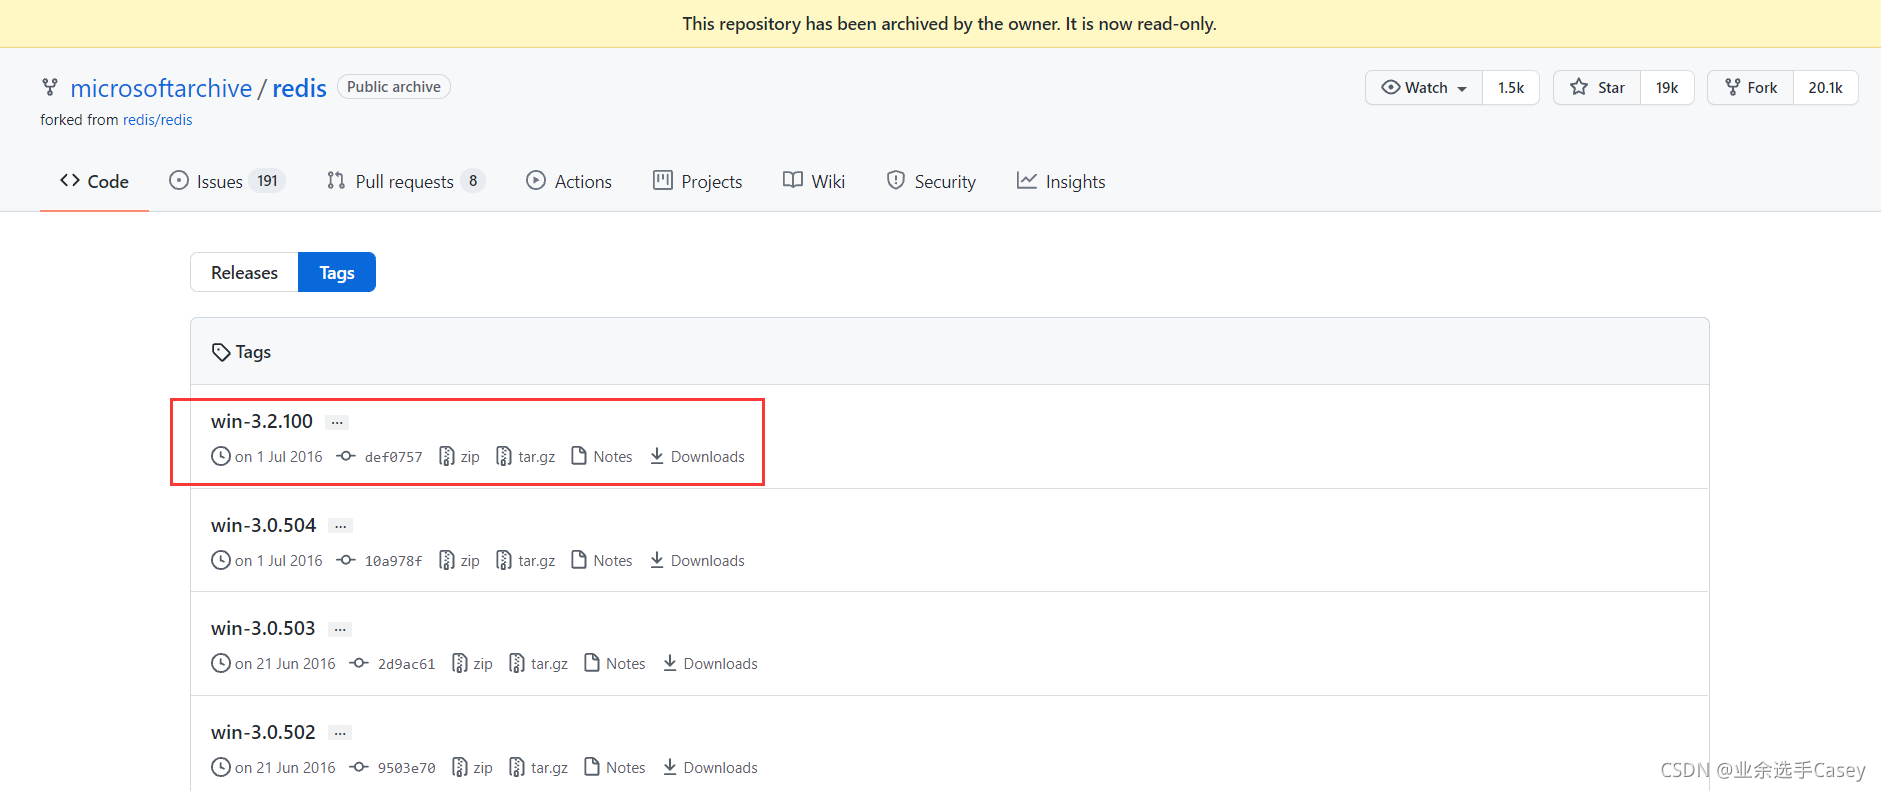
Task: Open the Issues tab
Action: click(227, 181)
